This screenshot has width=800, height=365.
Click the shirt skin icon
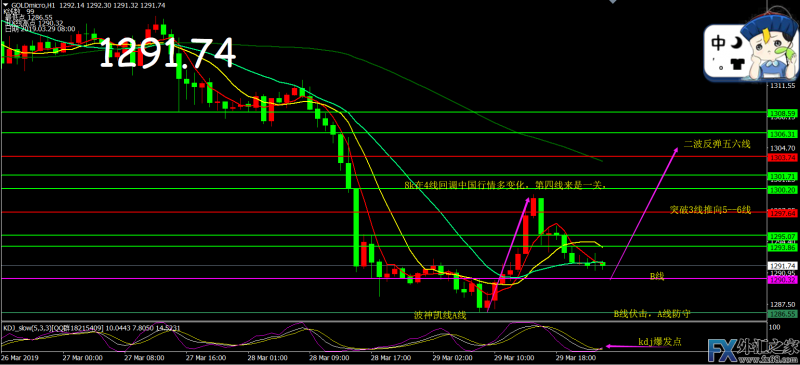pos(737,64)
